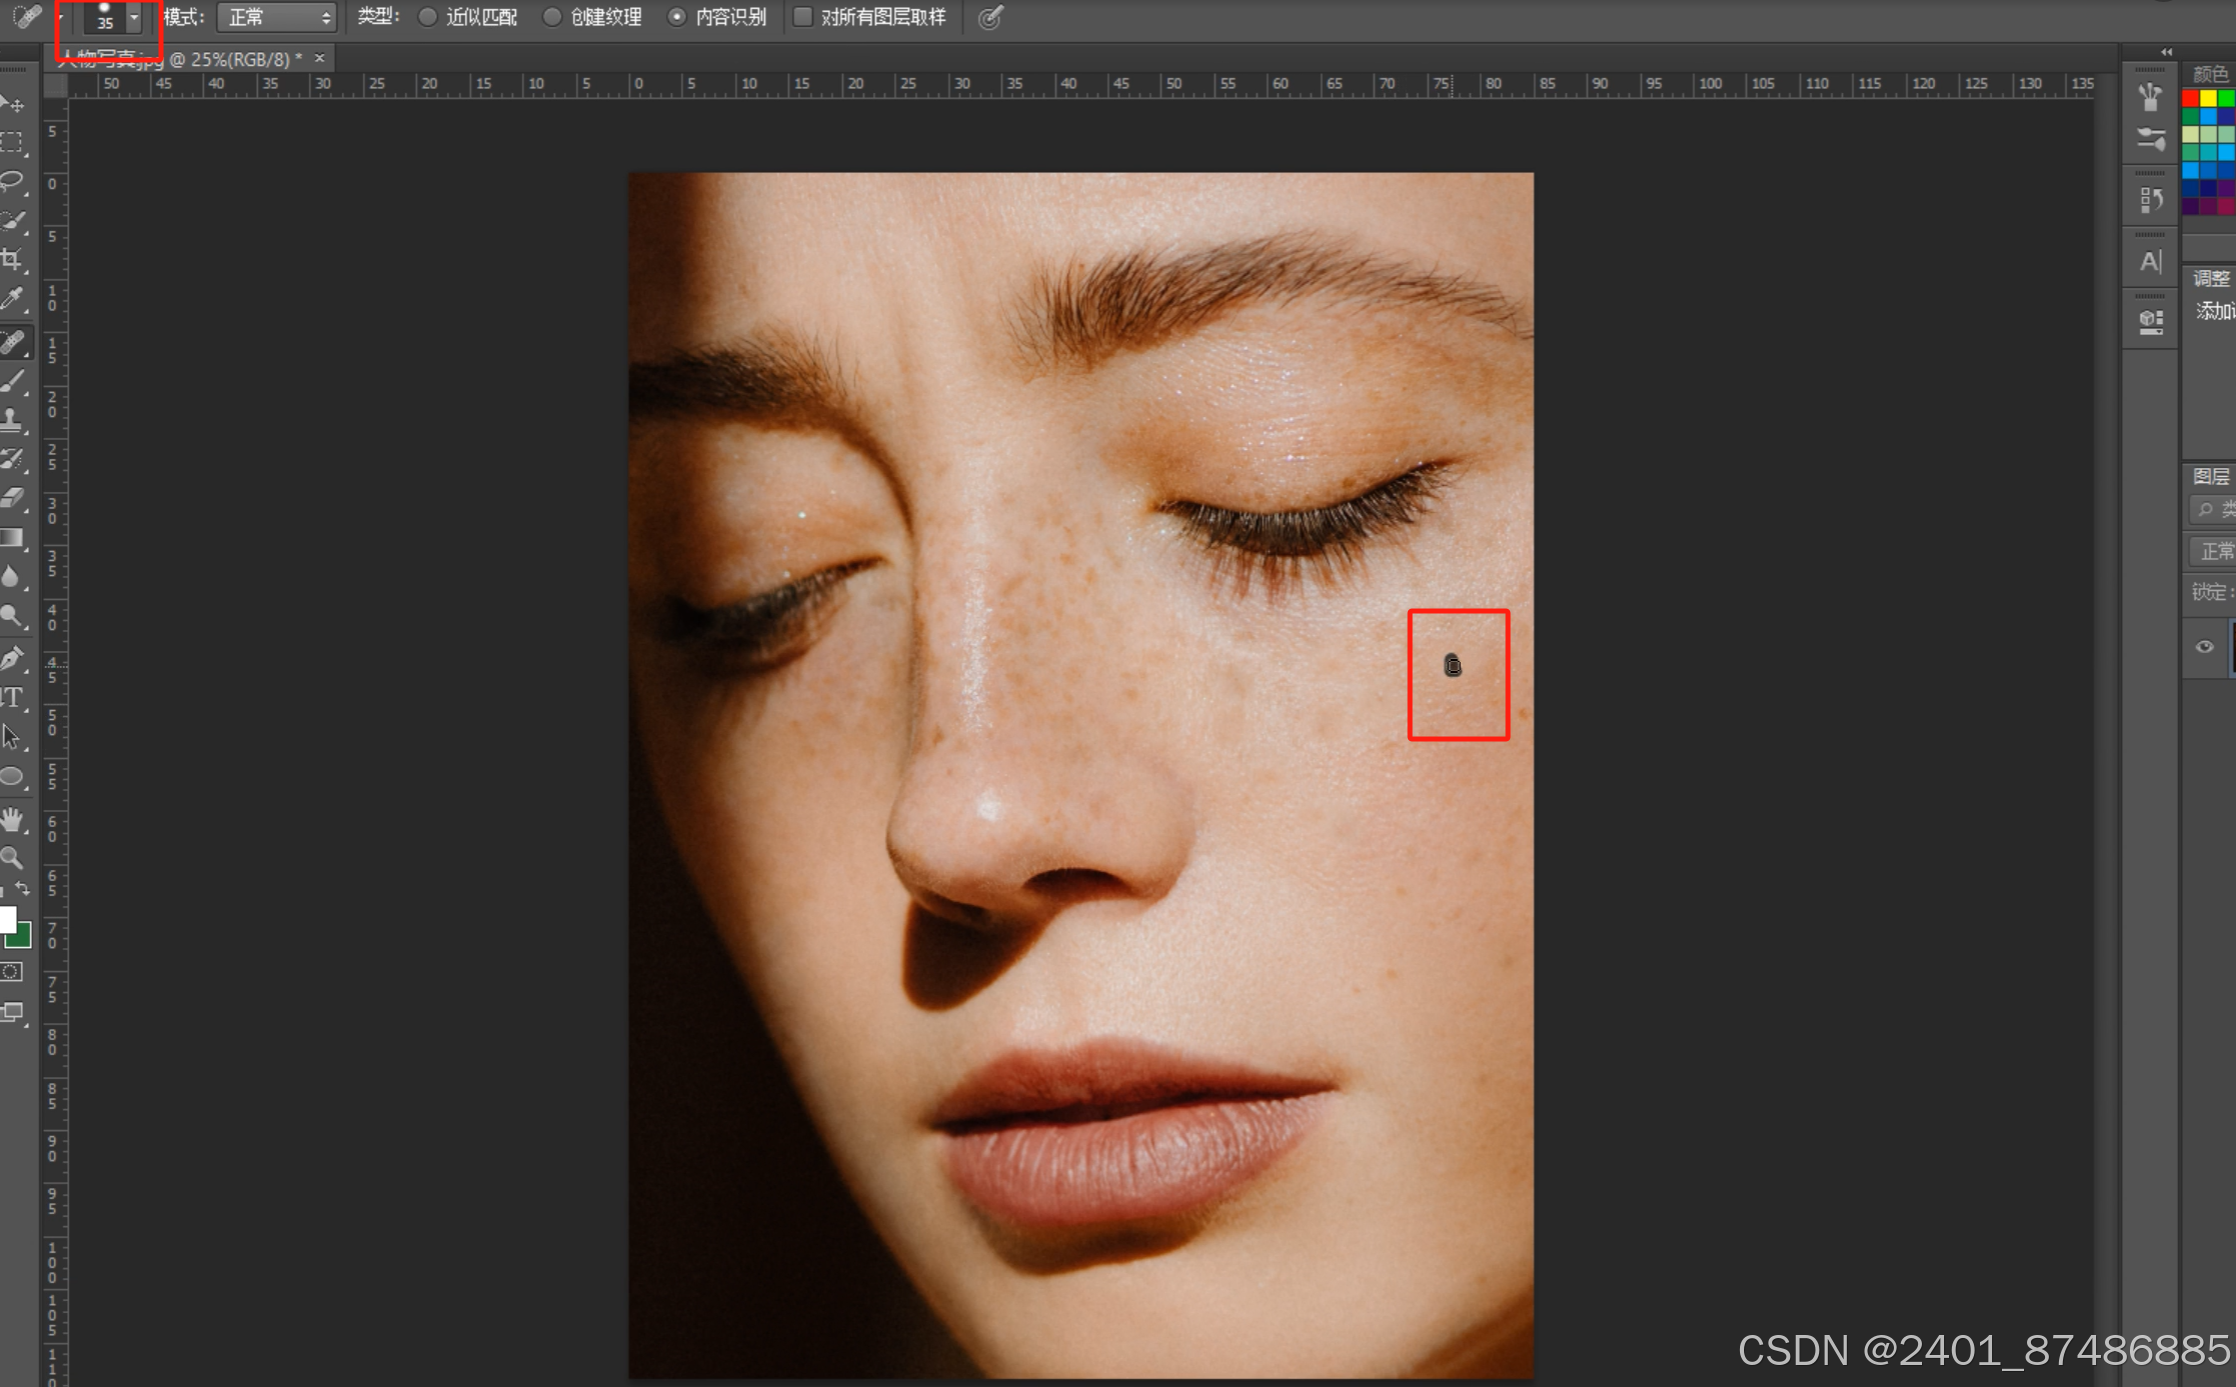
Task: Select 创建纹理 type radio button
Action: click(x=552, y=17)
